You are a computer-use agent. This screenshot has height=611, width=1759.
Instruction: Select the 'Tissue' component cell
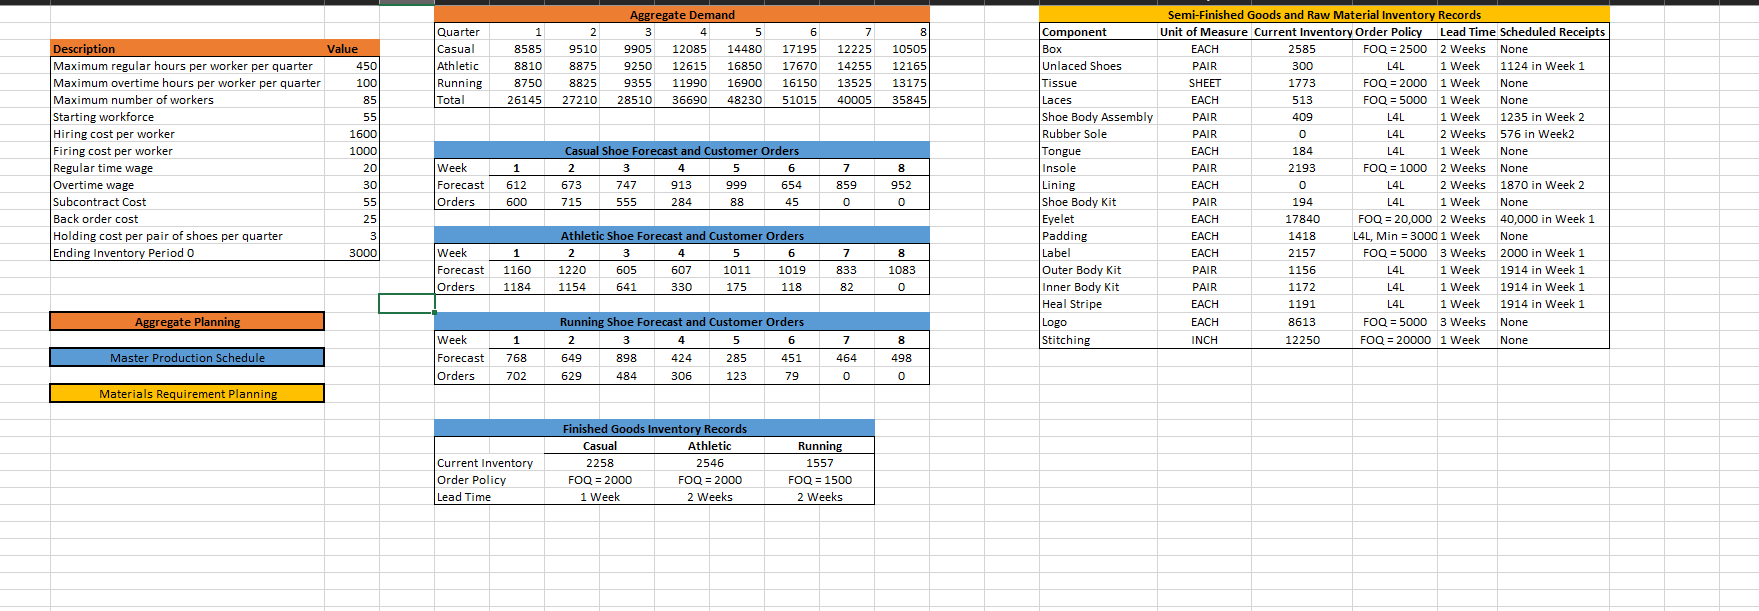click(x=1099, y=83)
